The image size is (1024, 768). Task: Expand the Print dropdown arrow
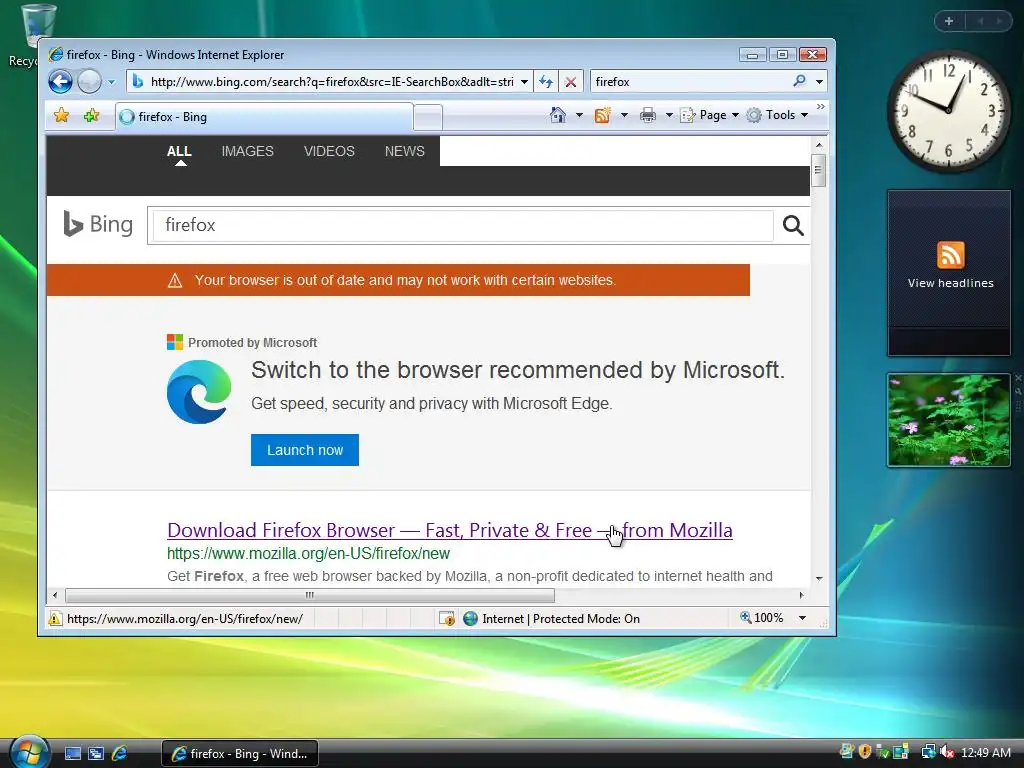coord(669,115)
